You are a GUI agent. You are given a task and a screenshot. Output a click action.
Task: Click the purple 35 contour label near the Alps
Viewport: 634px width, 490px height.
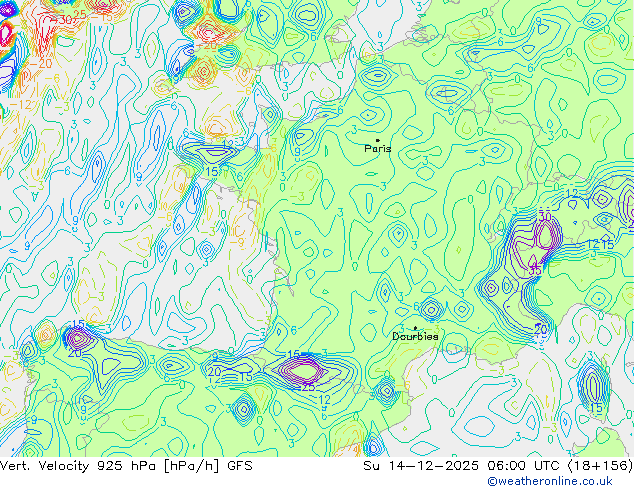coord(535,270)
